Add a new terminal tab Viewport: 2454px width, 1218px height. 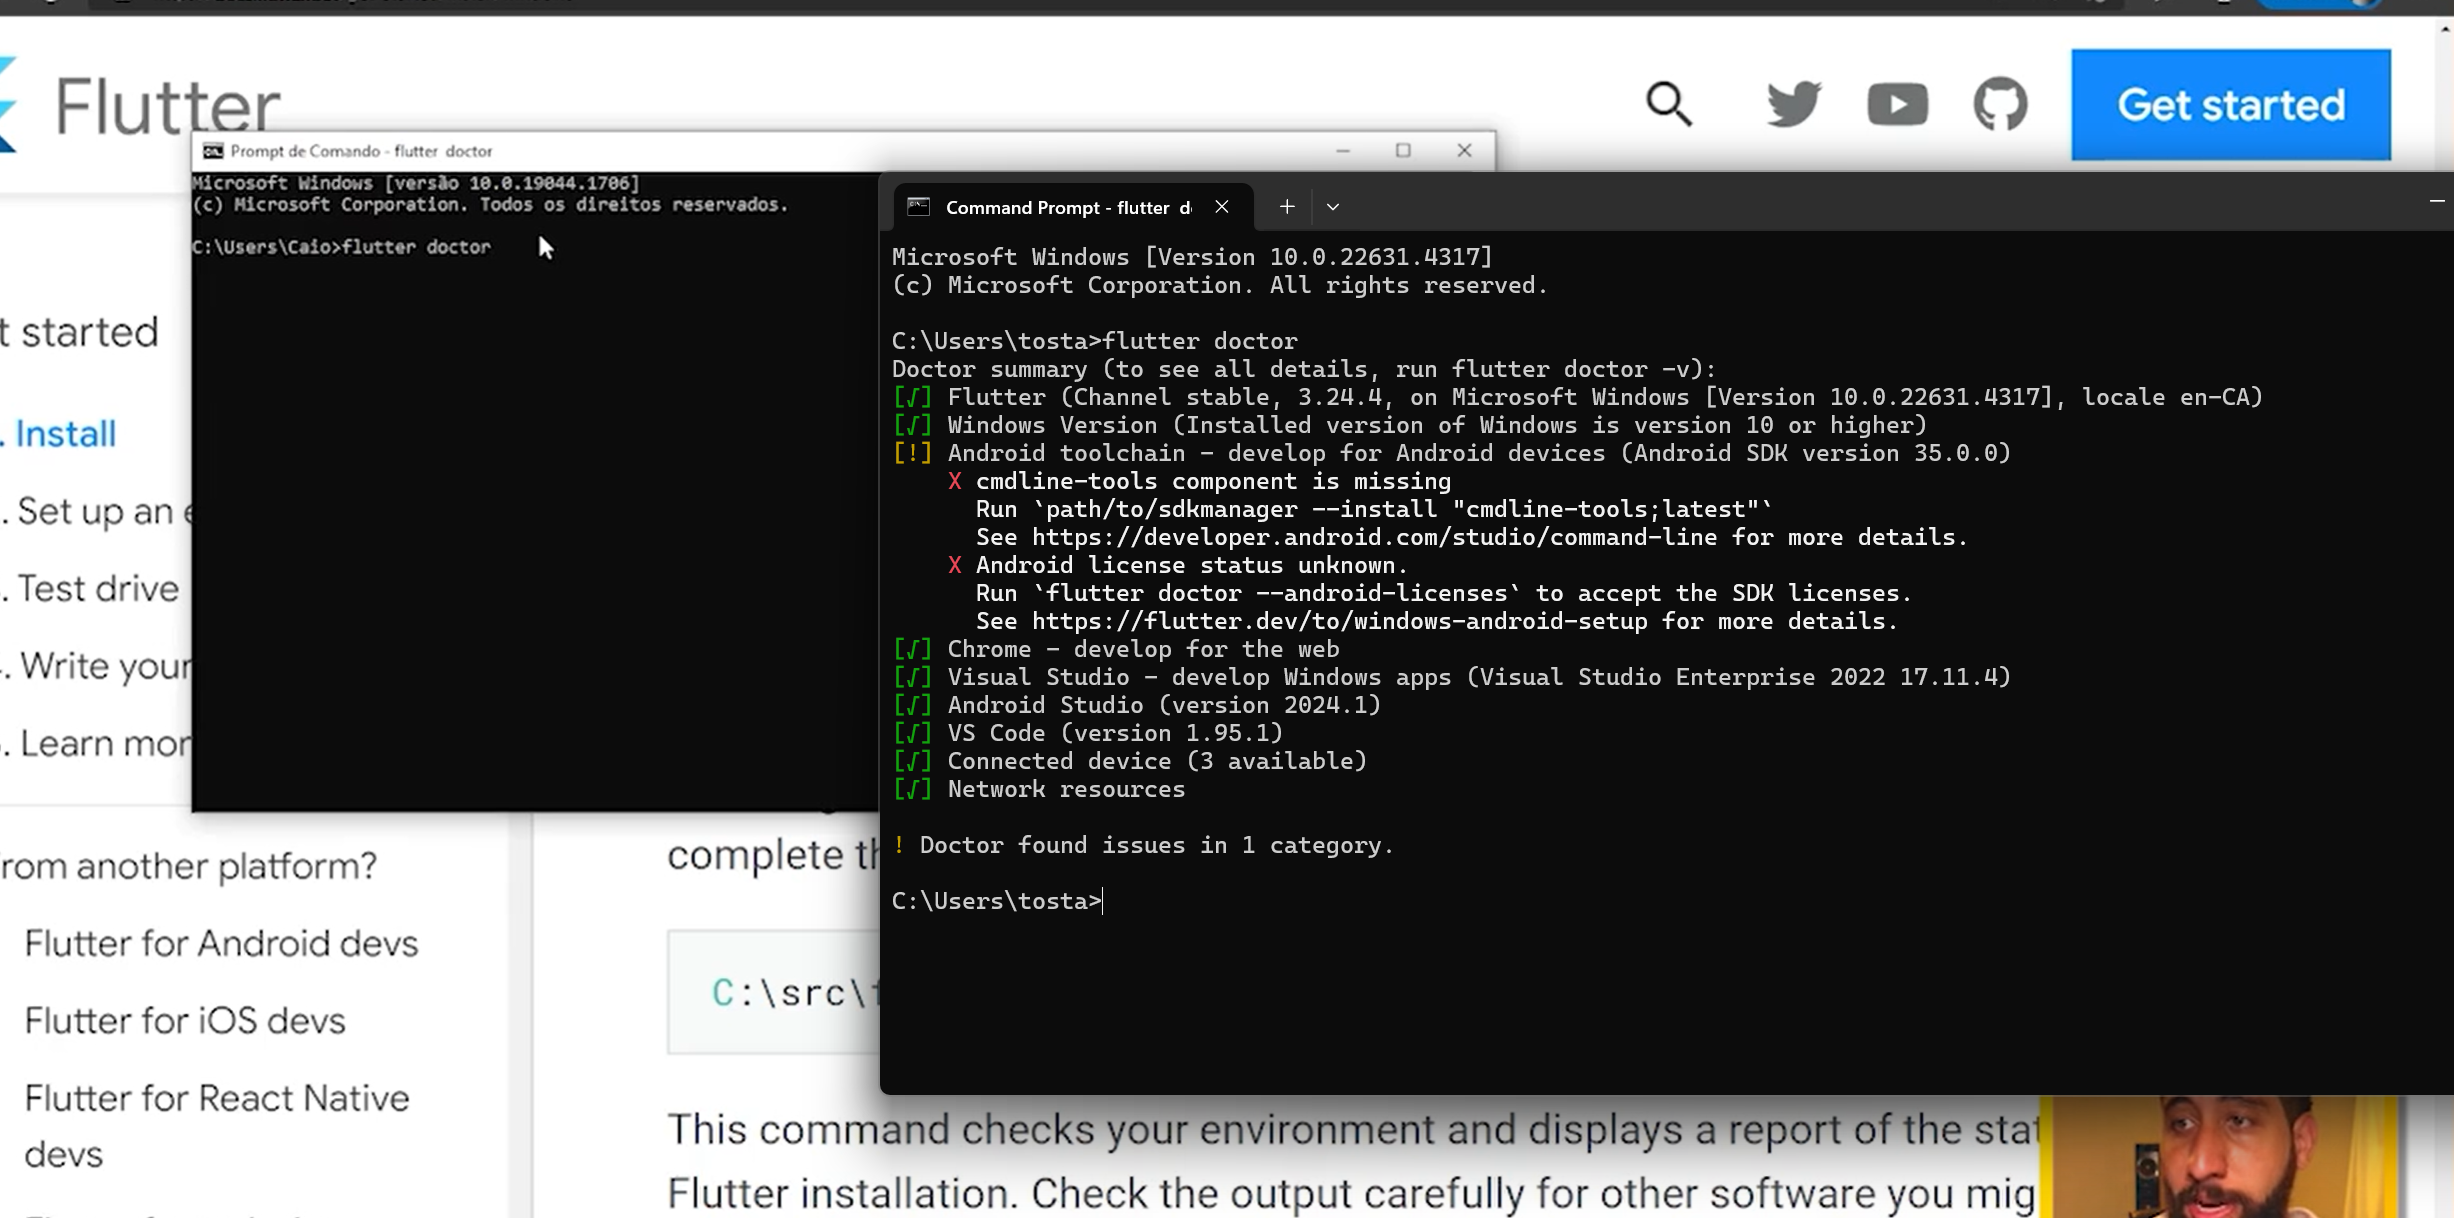pyautogui.click(x=1287, y=207)
